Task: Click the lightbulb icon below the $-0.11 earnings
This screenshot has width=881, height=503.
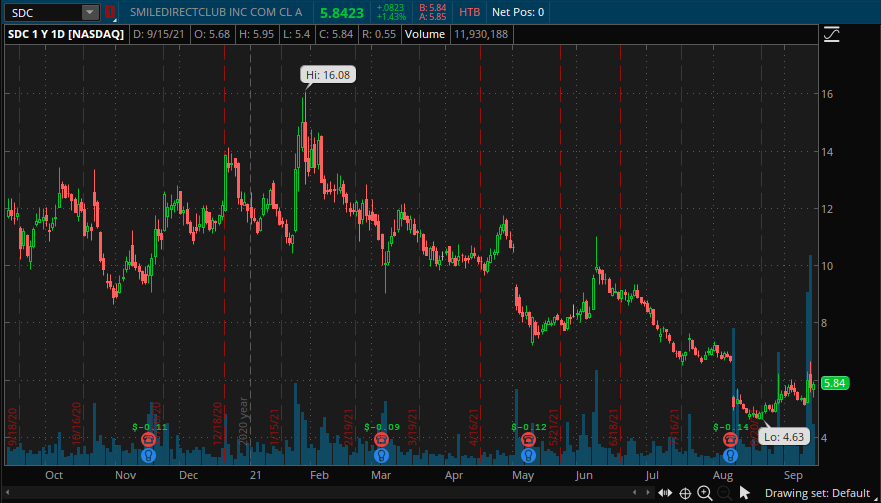Action: [148, 455]
